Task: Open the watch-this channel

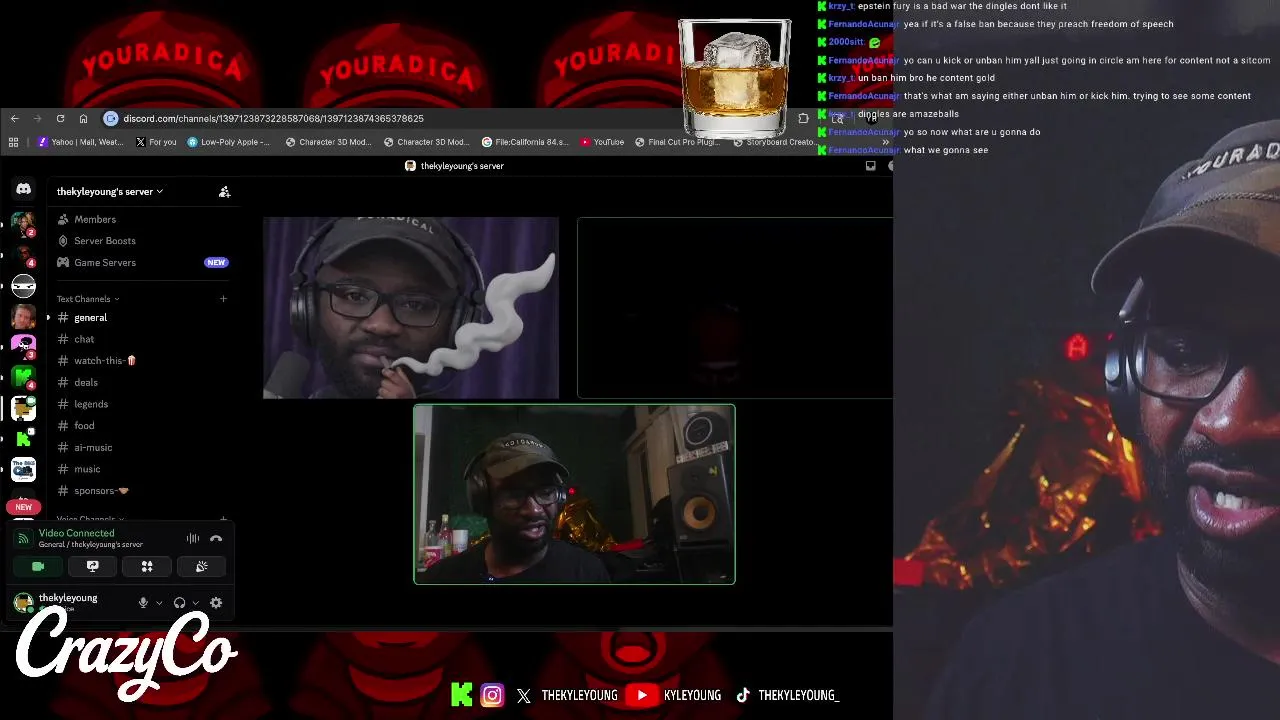Action: (x=104, y=361)
